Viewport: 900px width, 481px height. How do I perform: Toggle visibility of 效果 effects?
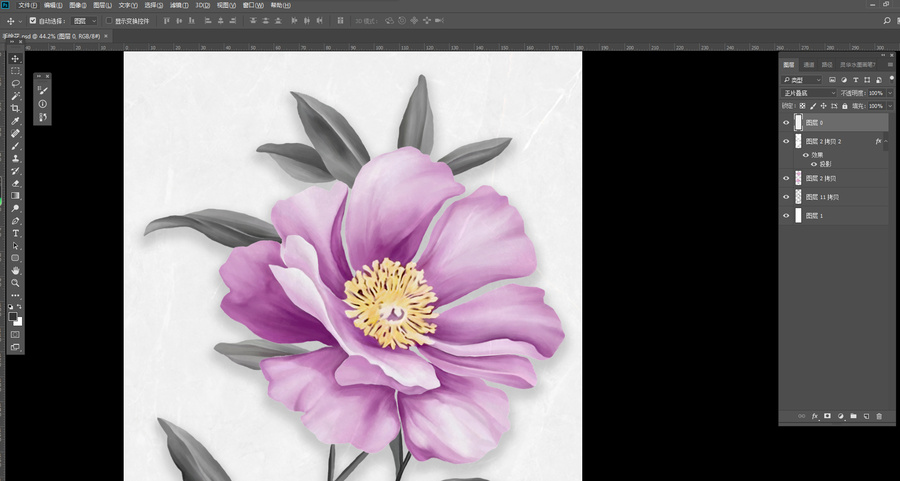click(806, 155)
